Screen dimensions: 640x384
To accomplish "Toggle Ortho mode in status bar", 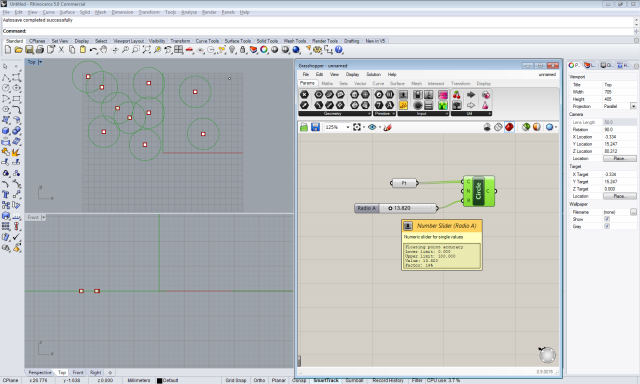I will pyautogui.click(x=259, y=380).
